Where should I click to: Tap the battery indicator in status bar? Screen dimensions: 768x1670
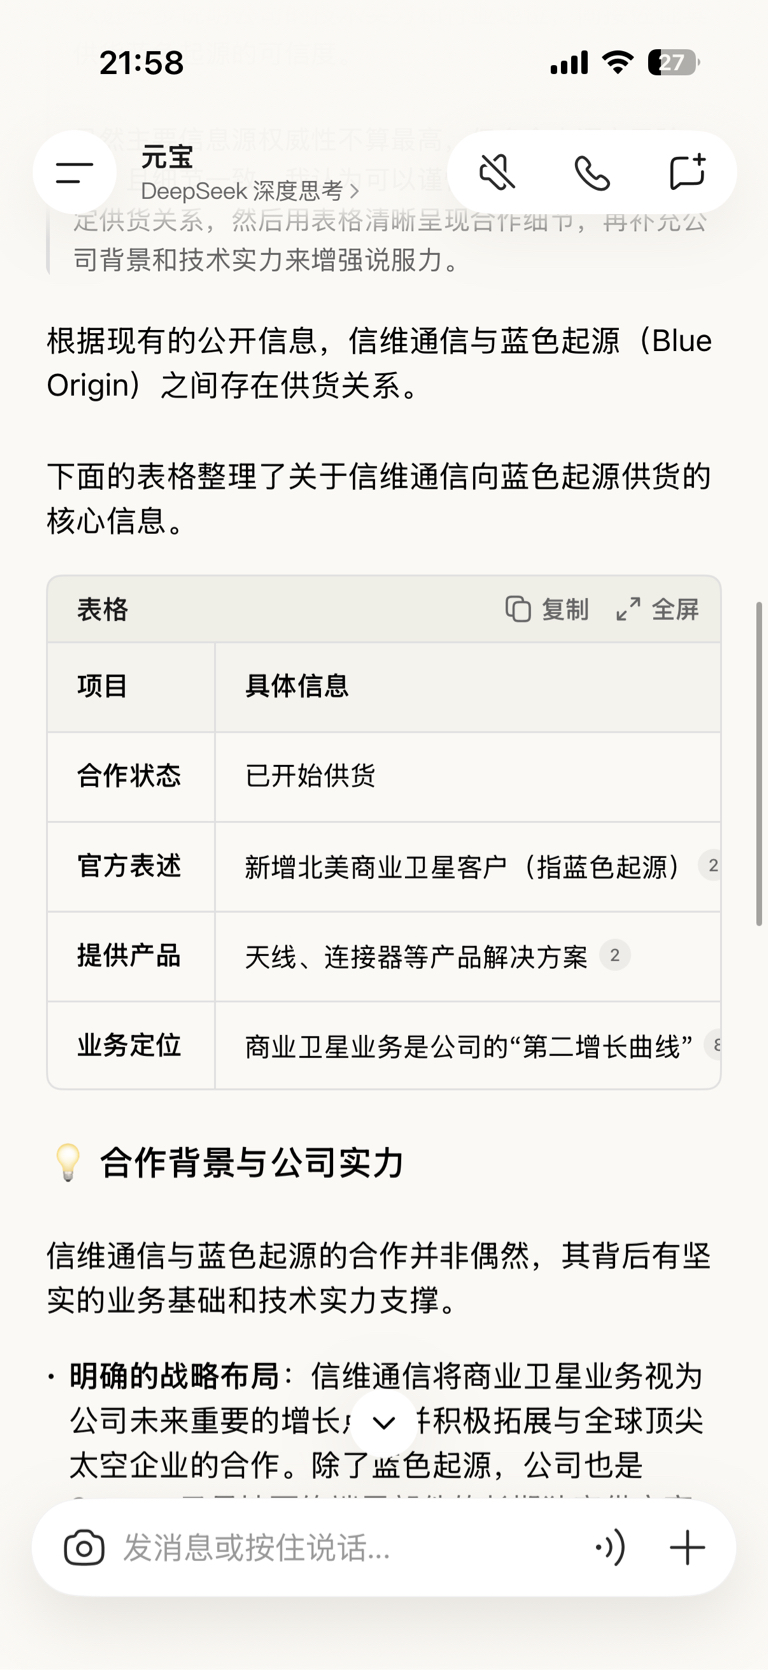pos(673,63)
